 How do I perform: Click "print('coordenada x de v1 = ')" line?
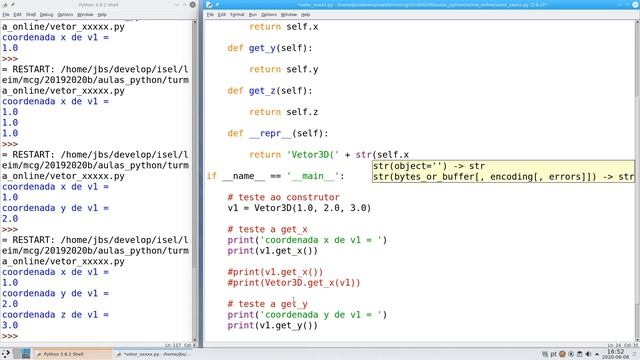tap(307, 240)
